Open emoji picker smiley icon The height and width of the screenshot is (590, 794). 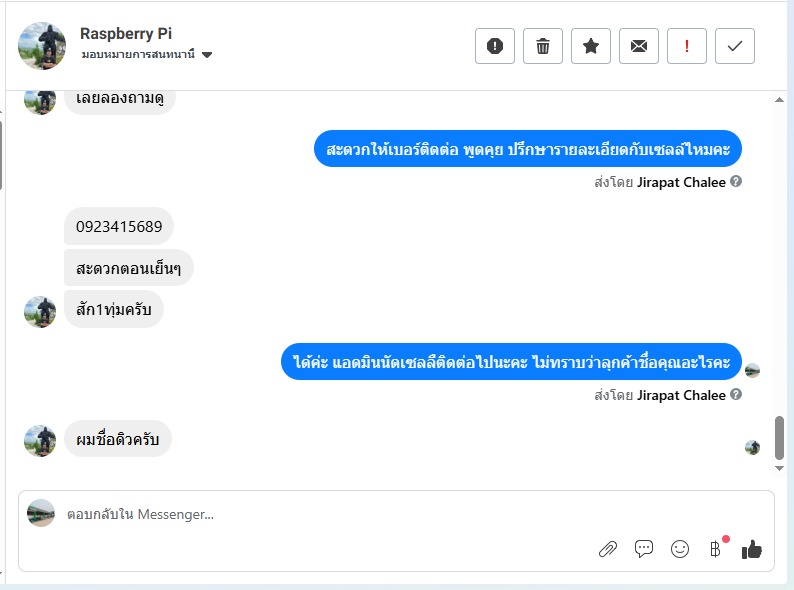click(x=680, y=549)
